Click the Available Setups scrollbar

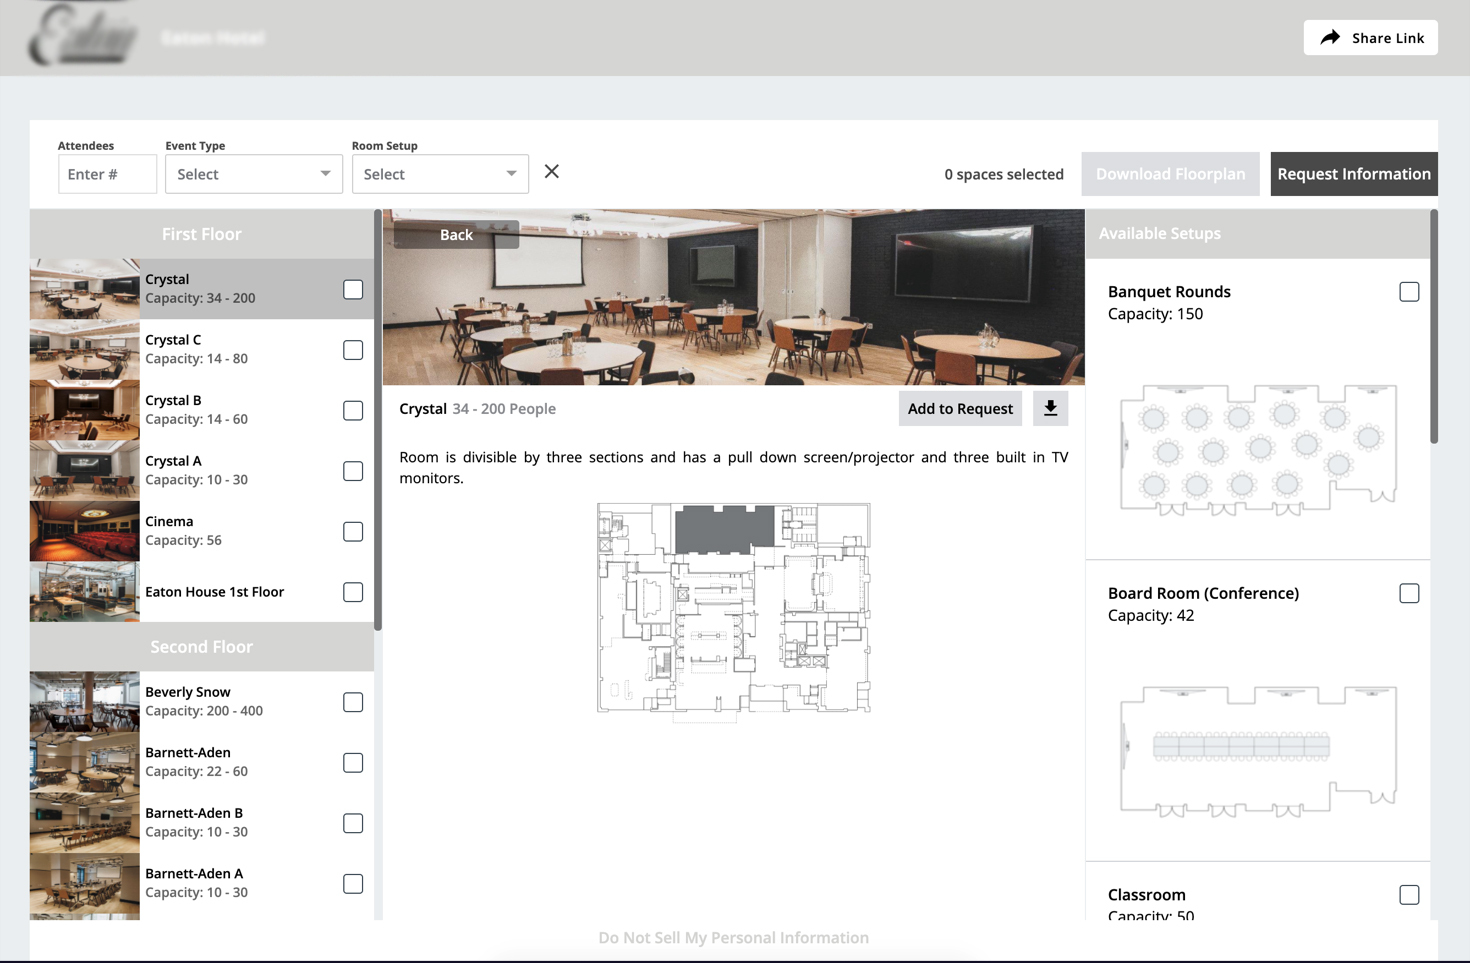pyautogui.click(x=1434, y=326)
